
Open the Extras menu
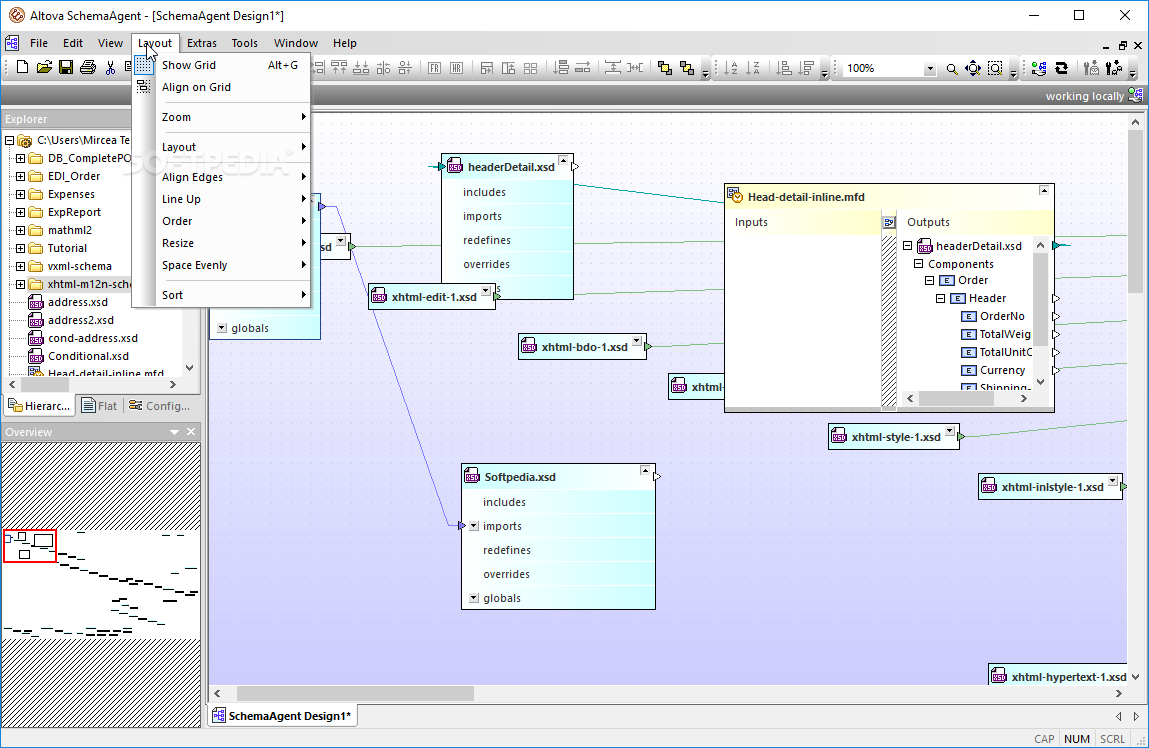coord(202,43)
